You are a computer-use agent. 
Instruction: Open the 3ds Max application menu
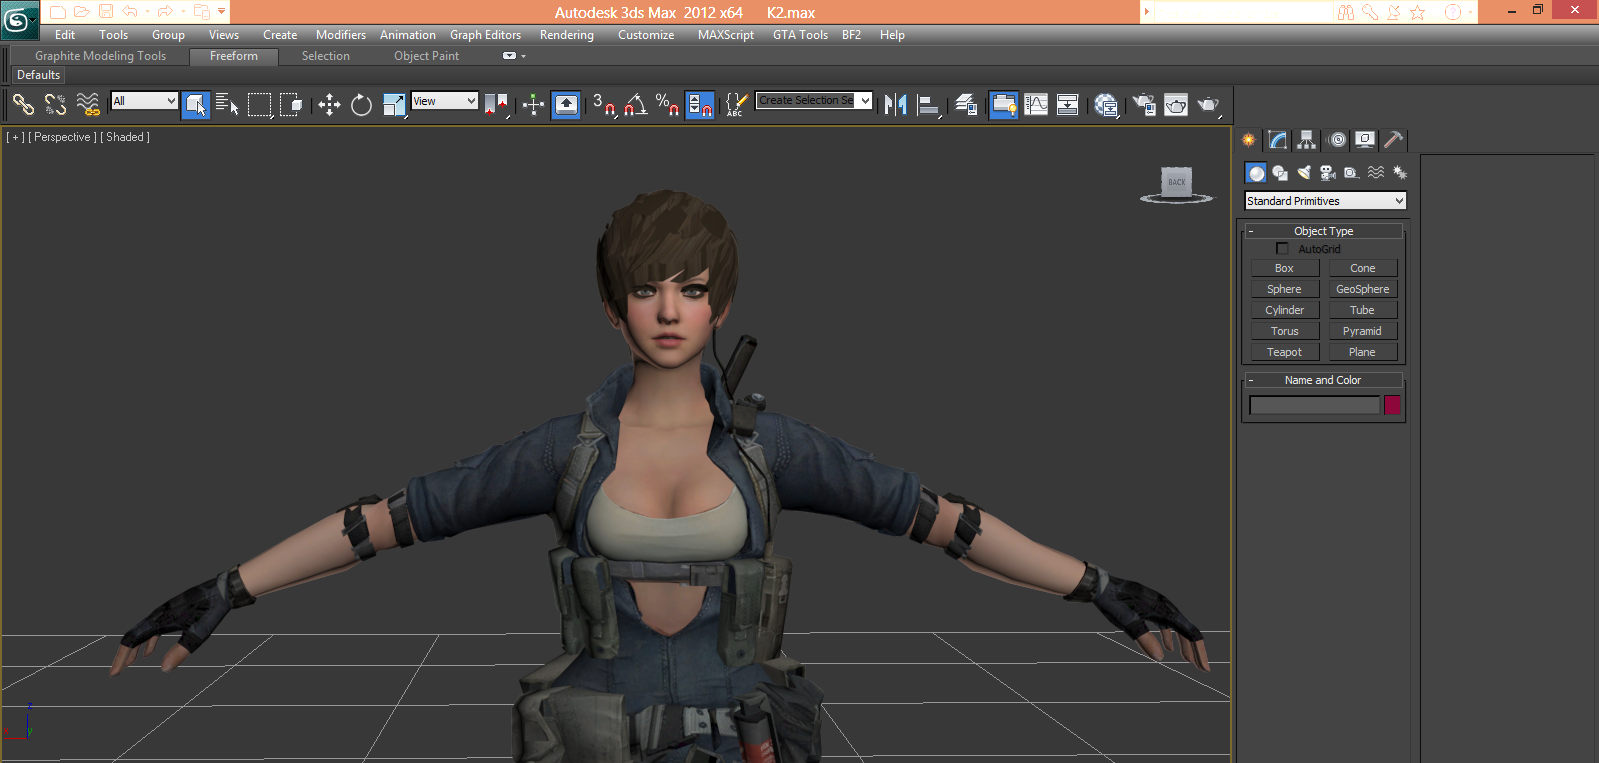[19, 20]
